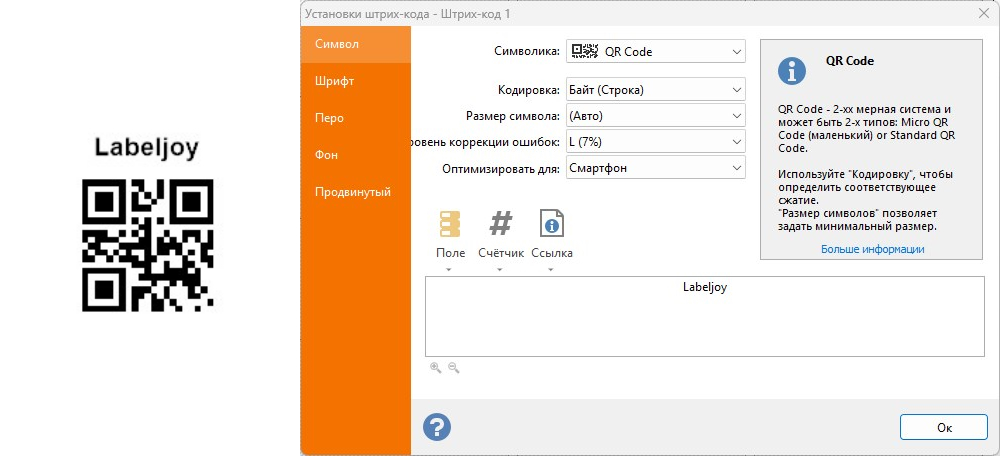This screenshot has width=1000, height=456.
Task: Click the QR Code heading in info panel
Action: point(849,61)
